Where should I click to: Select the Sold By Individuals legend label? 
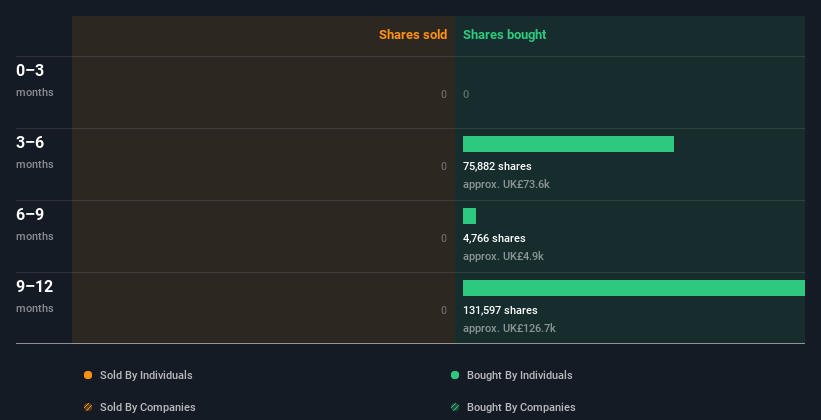click(146, 375)
